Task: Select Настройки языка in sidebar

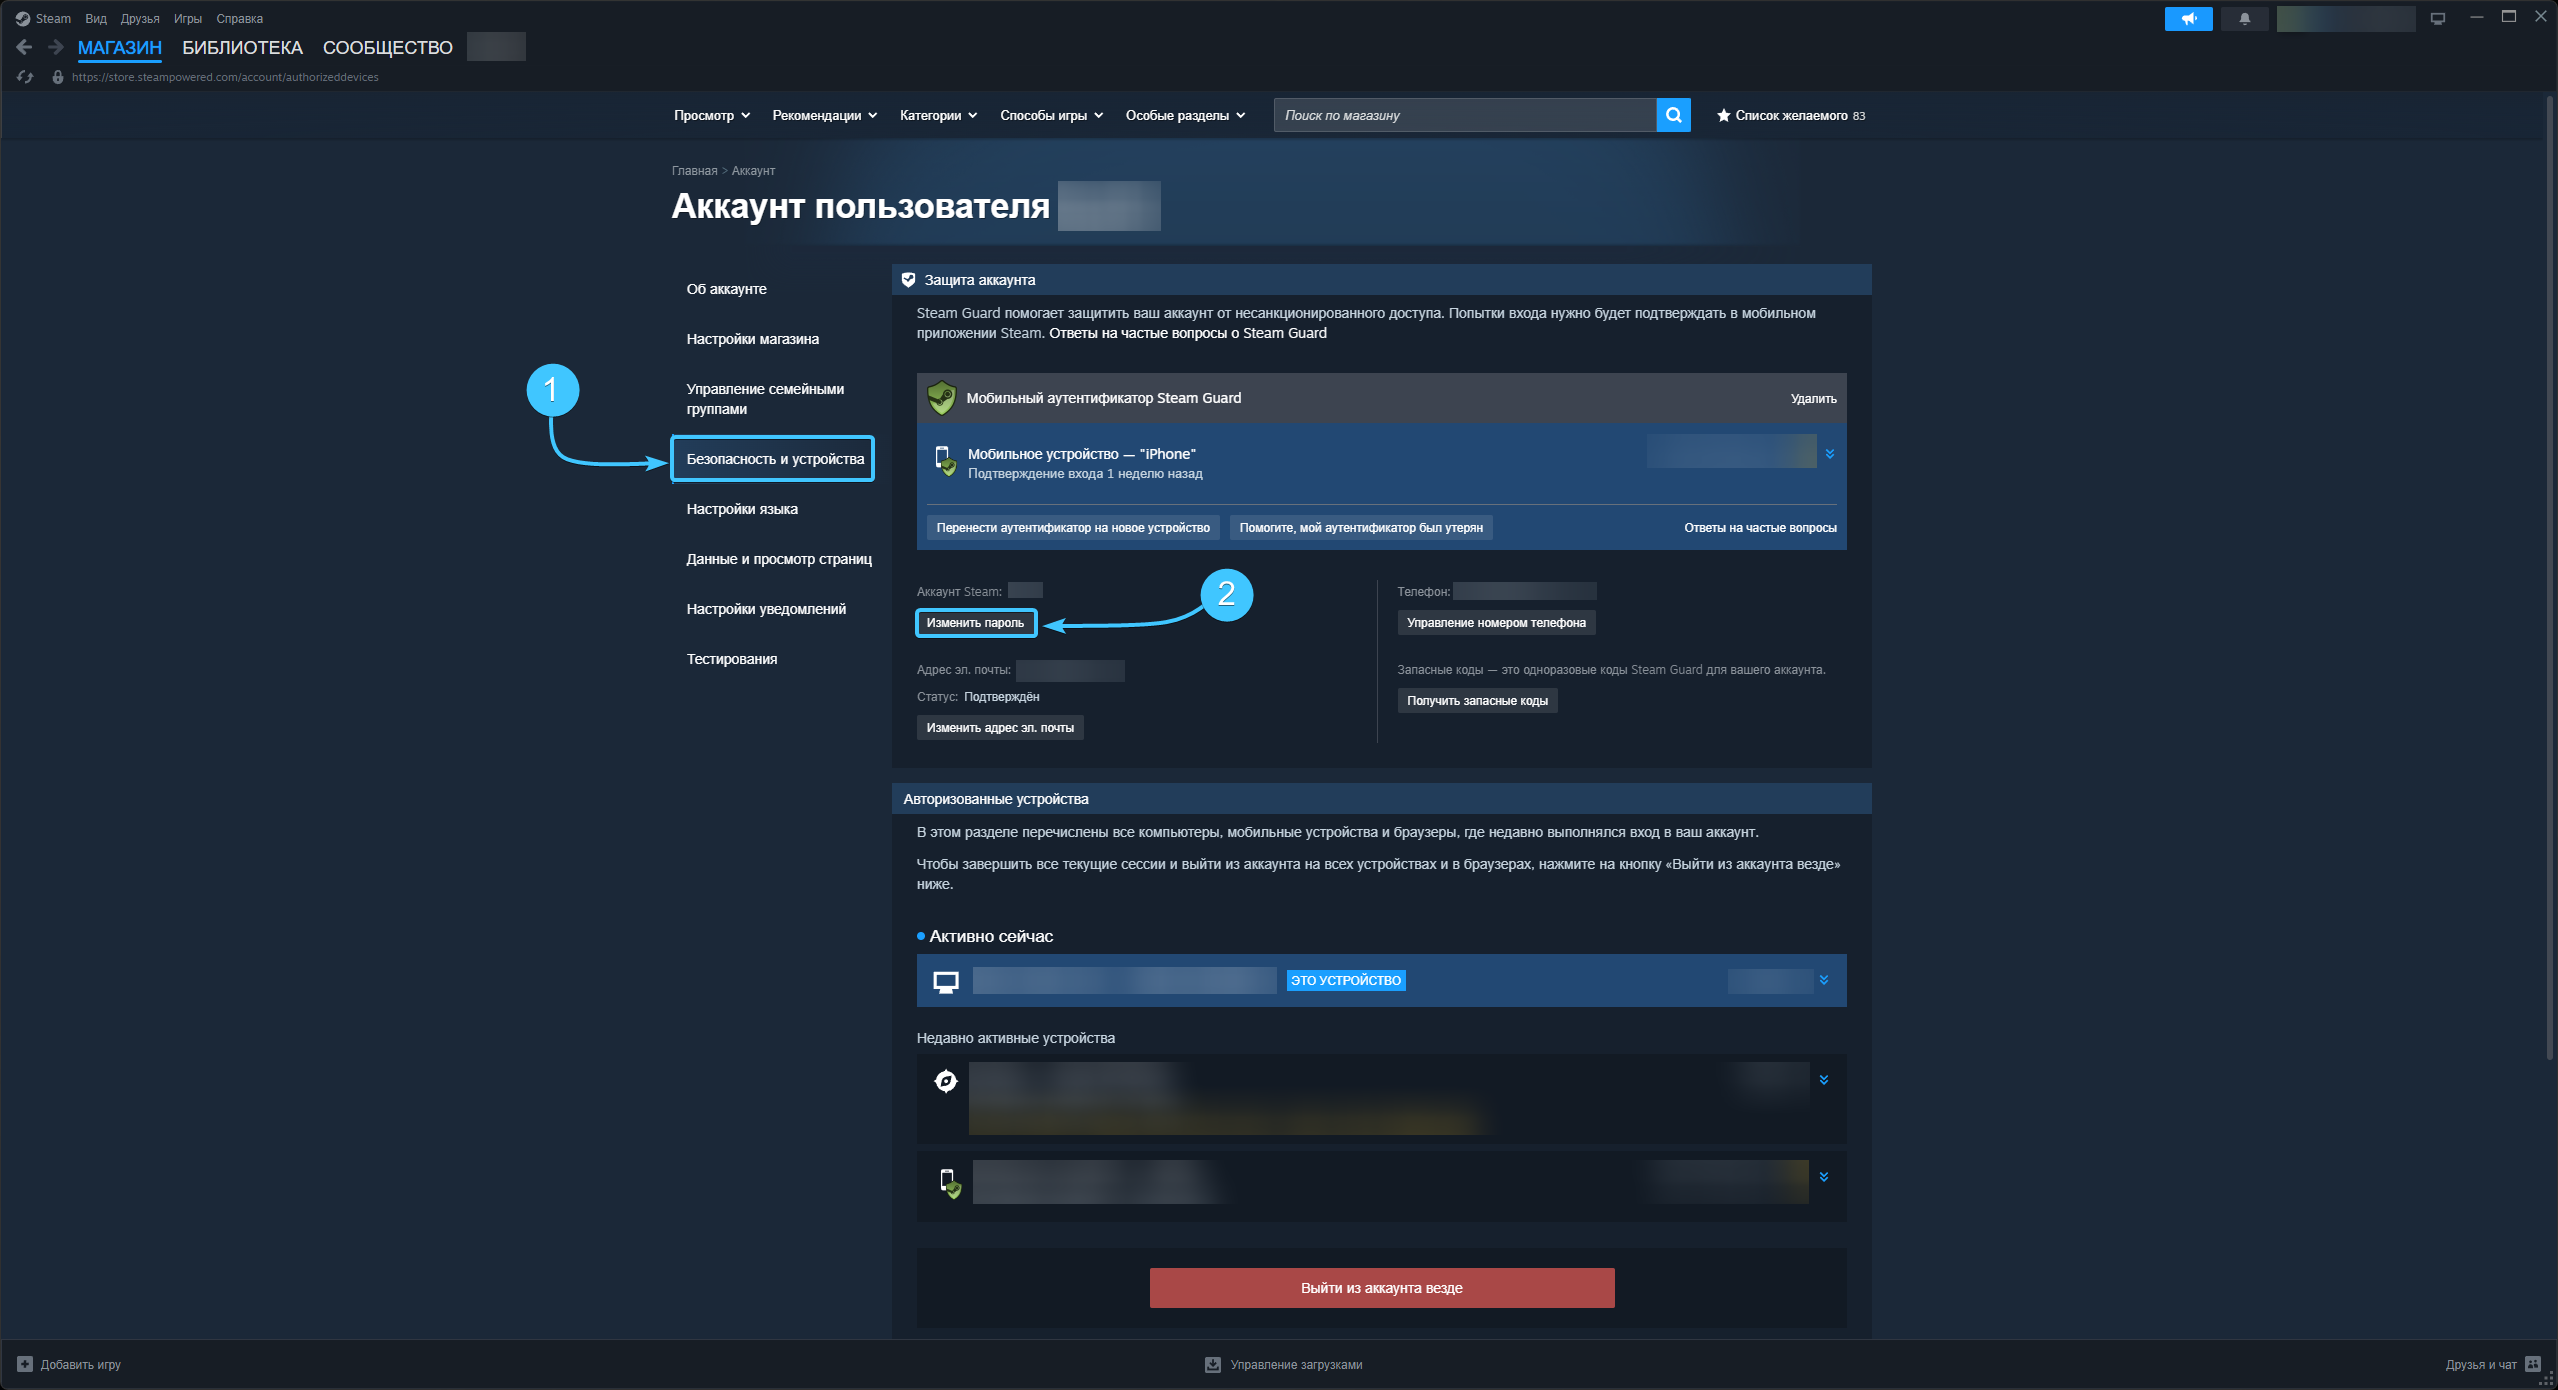Action: coord(742,509)
